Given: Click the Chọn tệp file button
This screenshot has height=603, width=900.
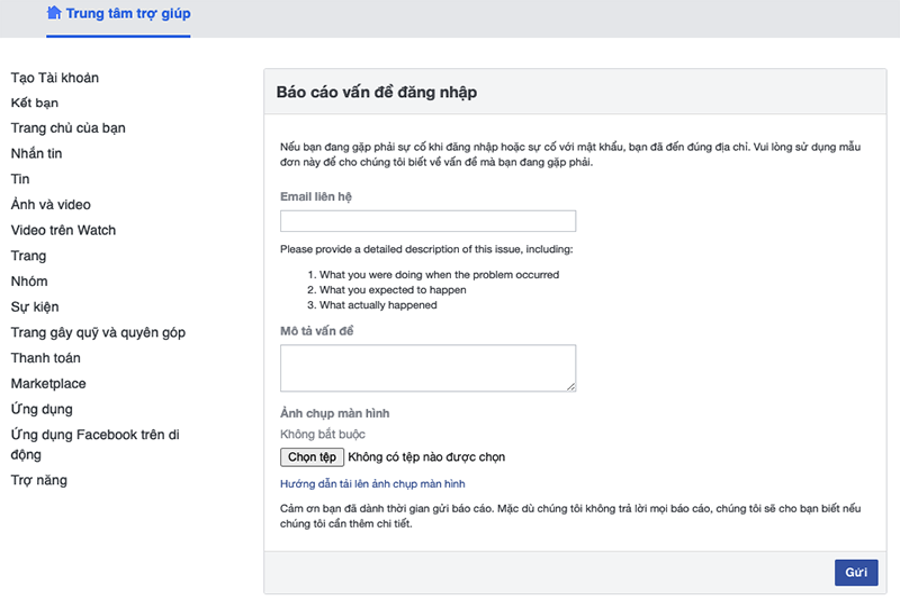Looking at the screenshot, I should [x=312, y=457].
